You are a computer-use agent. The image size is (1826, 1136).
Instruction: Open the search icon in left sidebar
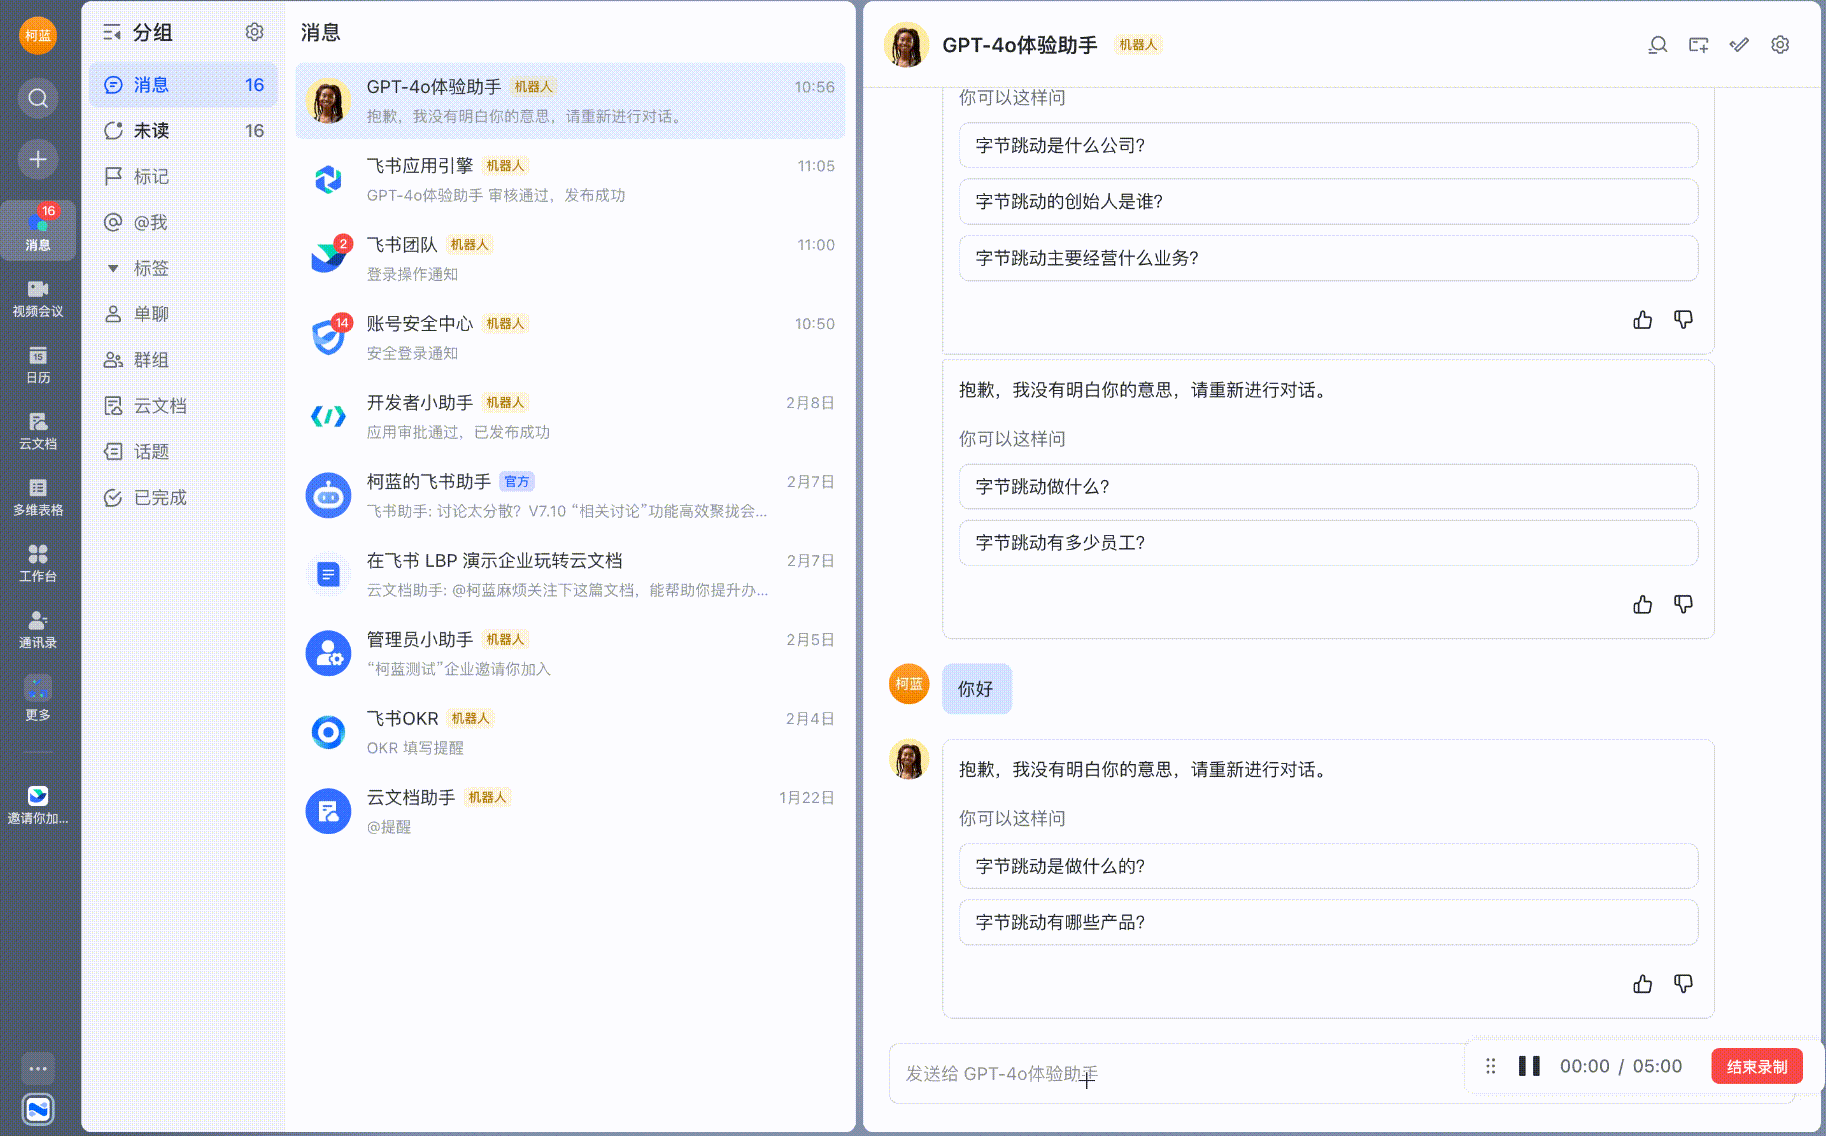(38, 98)
